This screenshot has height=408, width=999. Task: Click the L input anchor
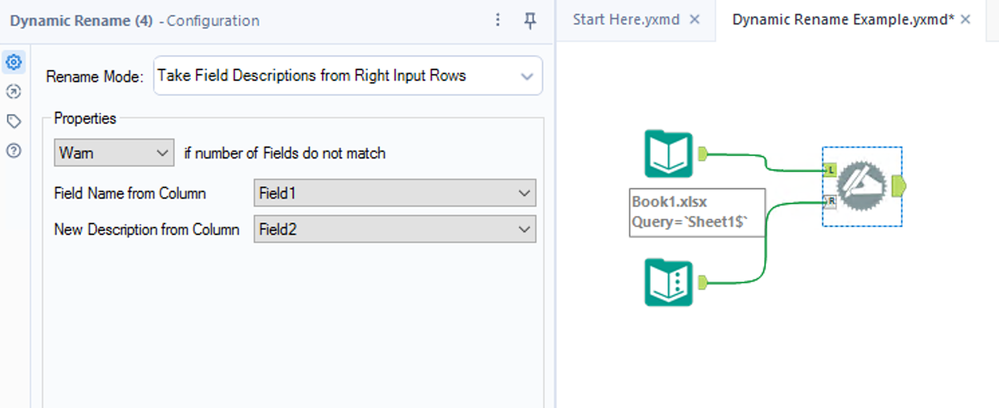pyautogui.click(x=830, y=171)
